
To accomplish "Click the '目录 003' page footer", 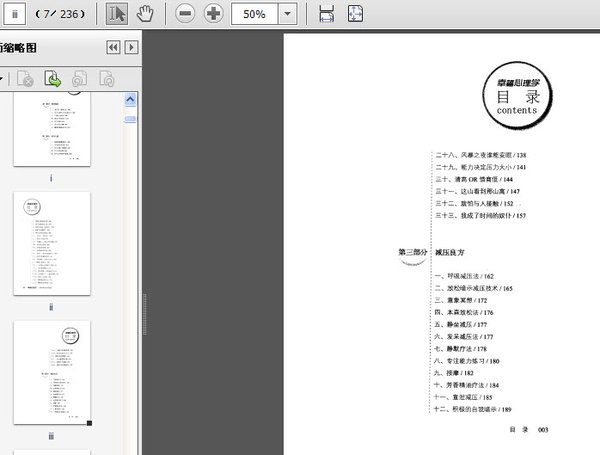I will [x=529, y=429].
